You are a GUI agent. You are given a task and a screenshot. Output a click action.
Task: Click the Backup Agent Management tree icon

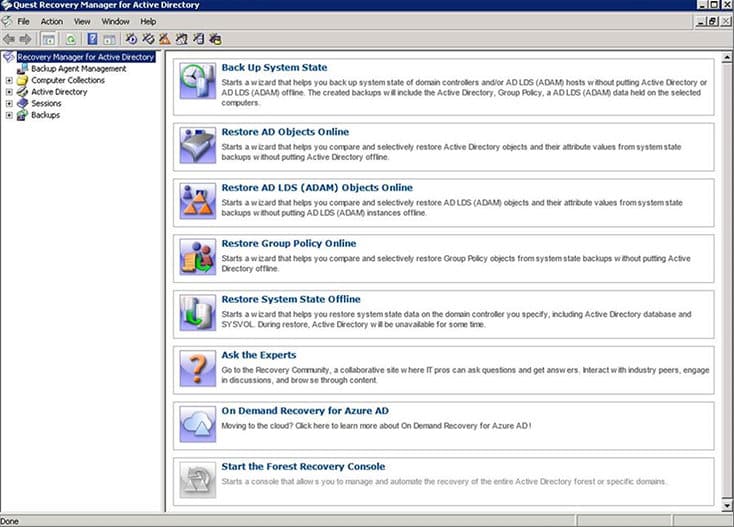(x=22, y=69)
